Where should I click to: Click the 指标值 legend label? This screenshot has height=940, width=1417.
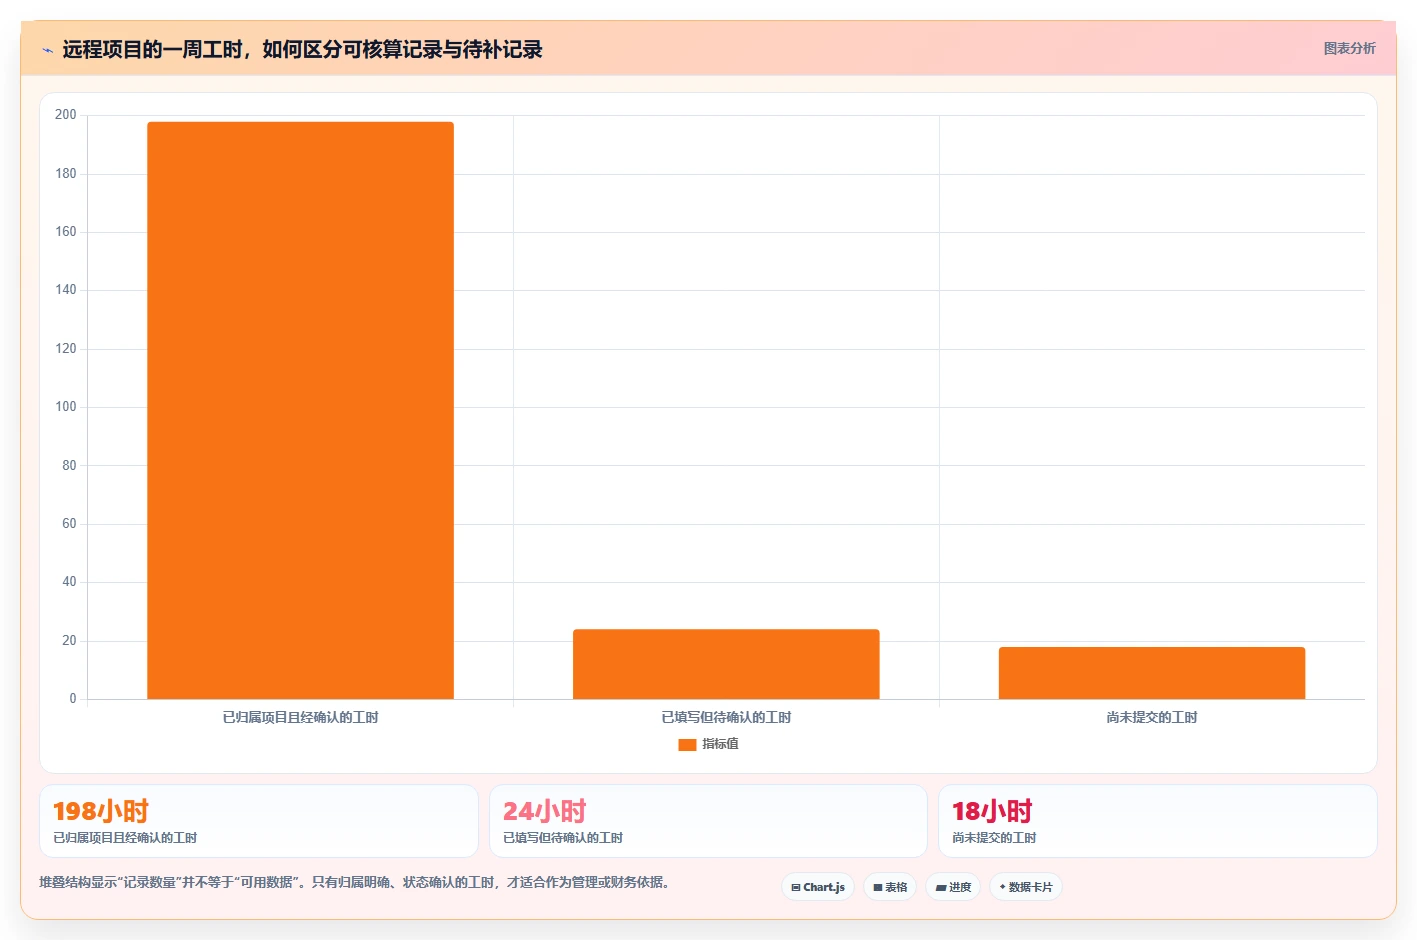[720, 744]
